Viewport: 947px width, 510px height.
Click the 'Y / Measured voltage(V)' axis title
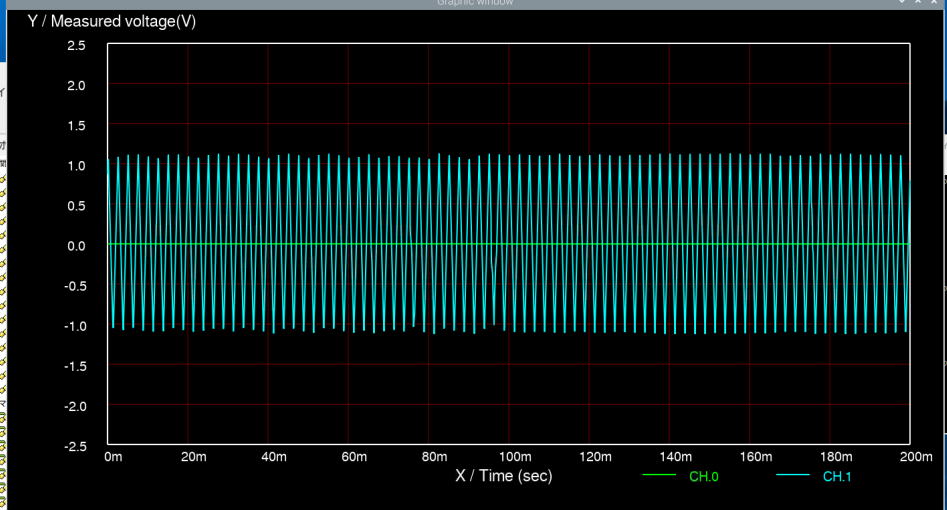pyautogui.click(x=112, y=21)
